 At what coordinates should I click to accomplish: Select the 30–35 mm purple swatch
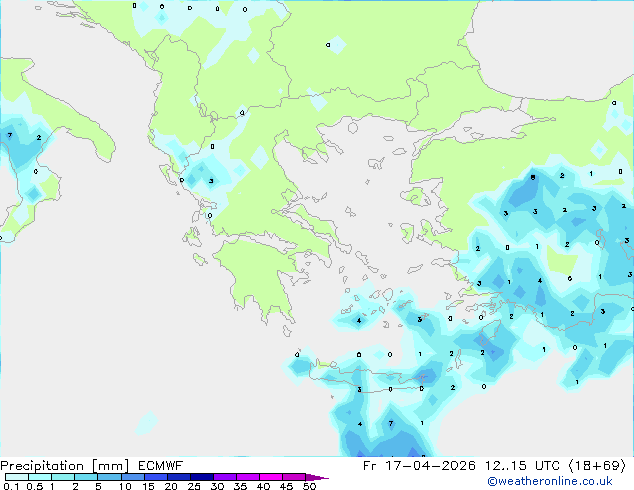(x=225, y=477)
